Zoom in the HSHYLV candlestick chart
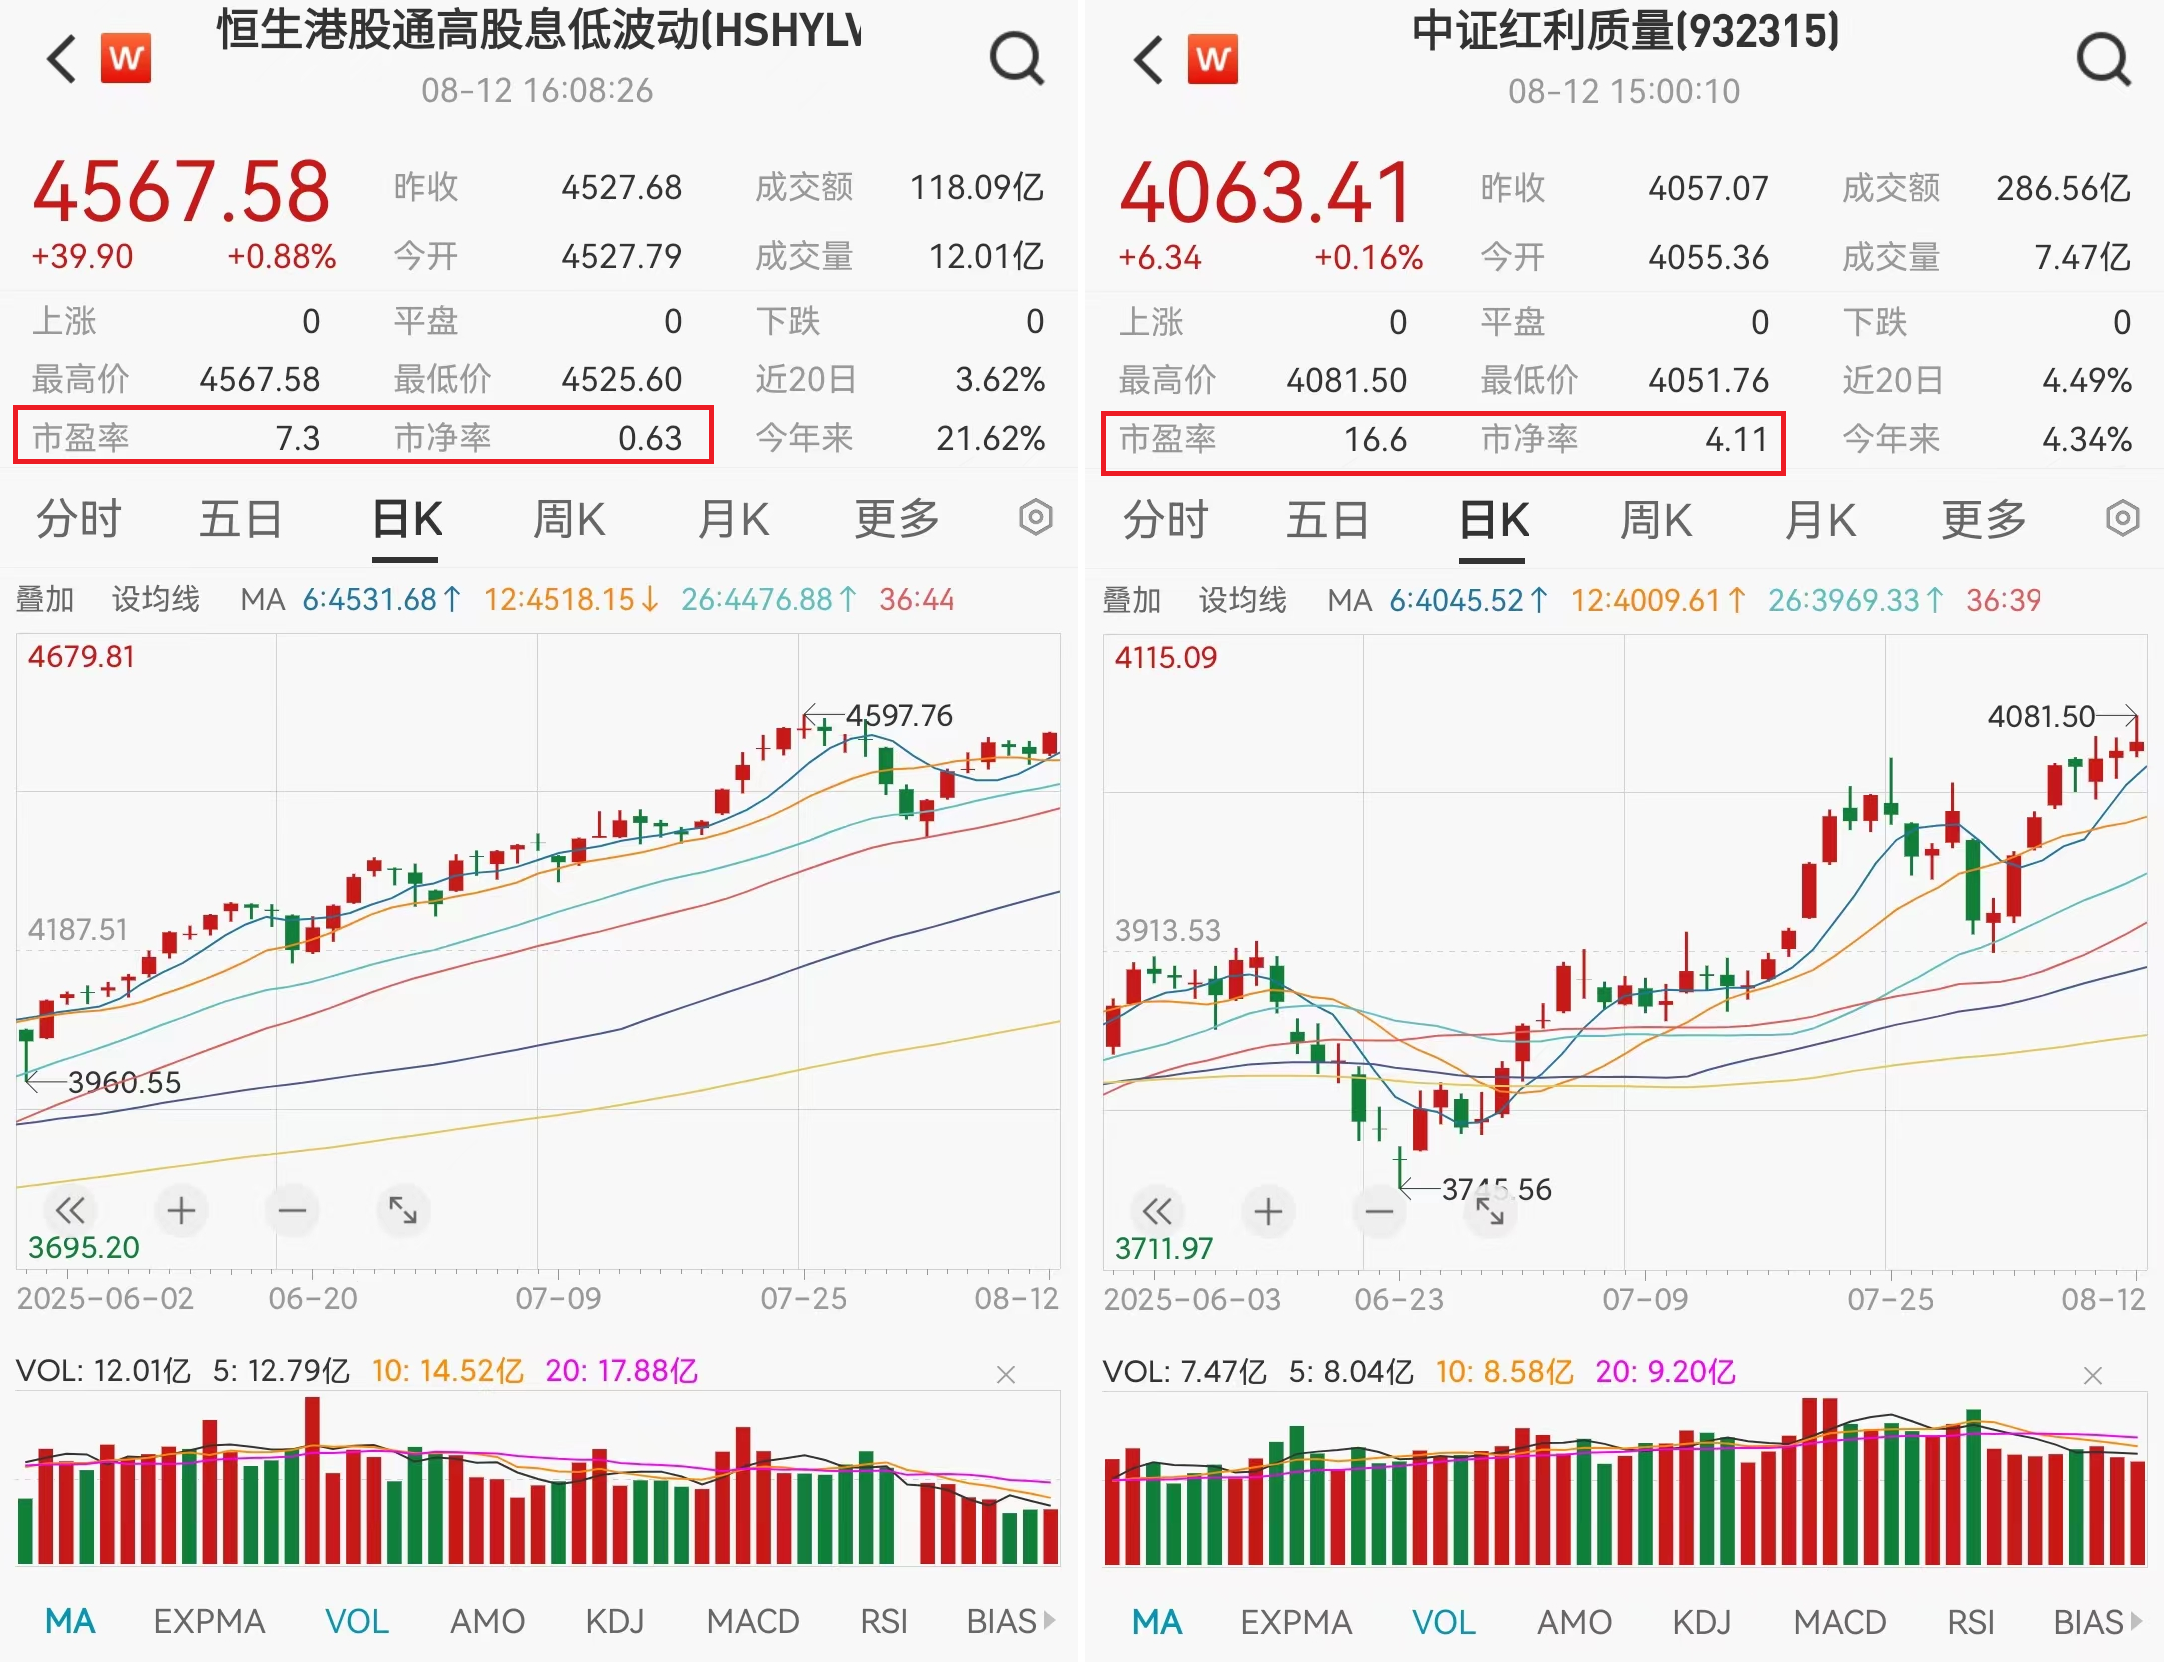Image resolution: width=2164 pixels, height=1662 pixels. (x=181, y=1211)
